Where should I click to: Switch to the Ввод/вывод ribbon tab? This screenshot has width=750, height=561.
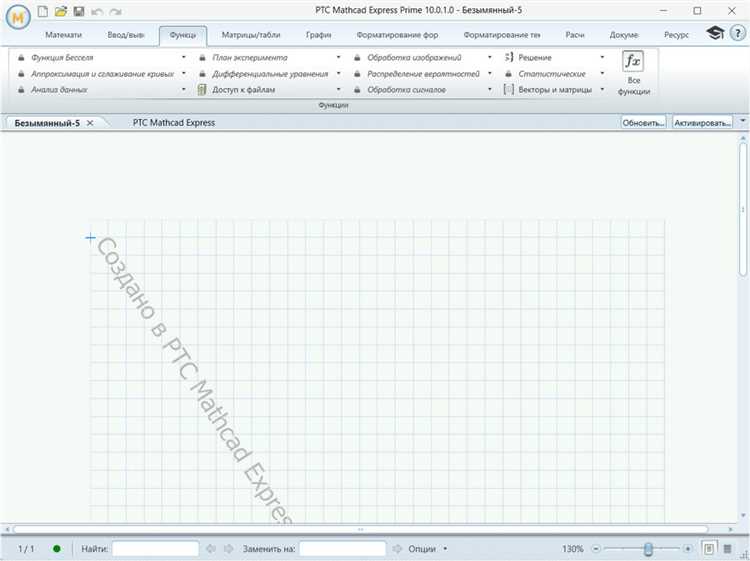[x=126, y=35]
